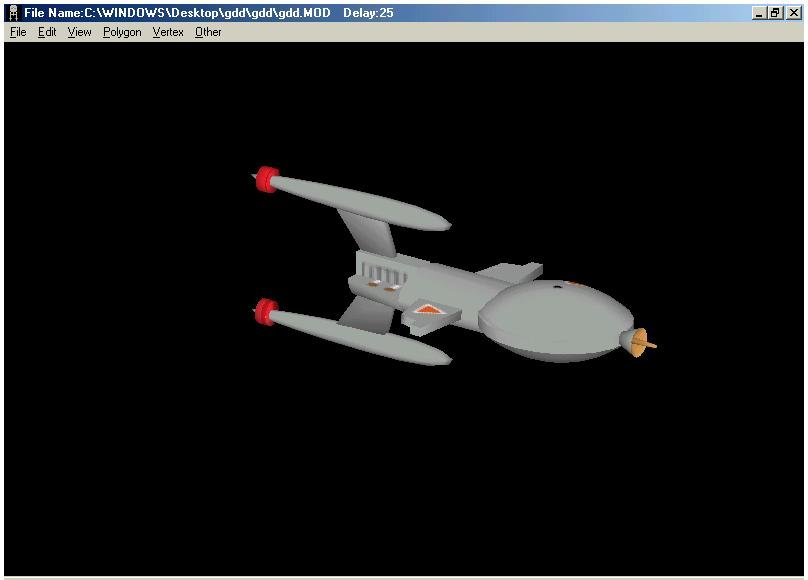Restore down the model editor window
Image resolution: width=808 pixels, height=580 pixels.
point(775,13)
